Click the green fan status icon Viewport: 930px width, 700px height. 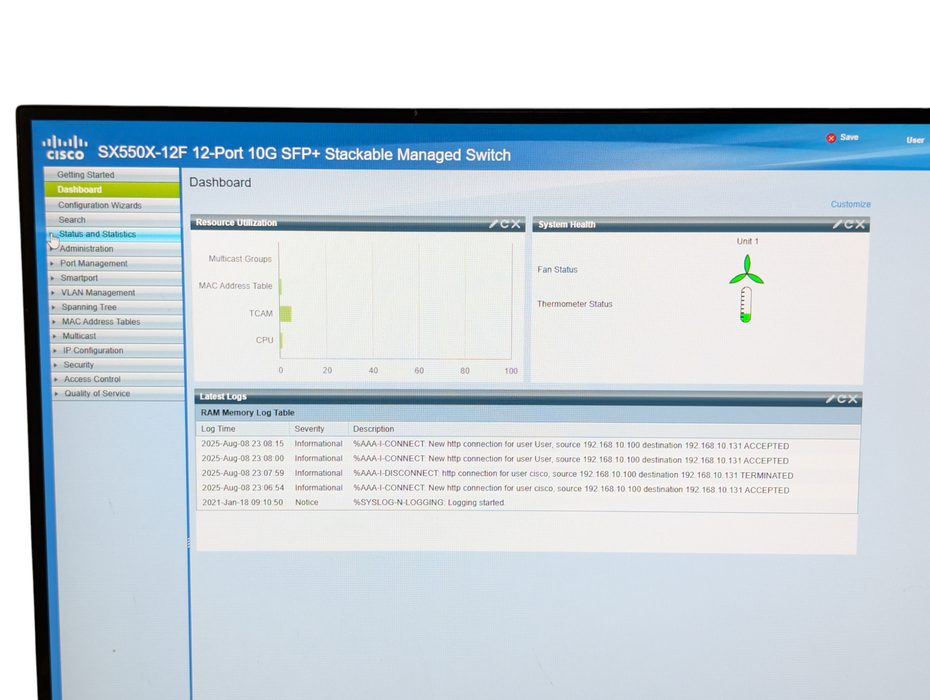click(x=747, y=270)
